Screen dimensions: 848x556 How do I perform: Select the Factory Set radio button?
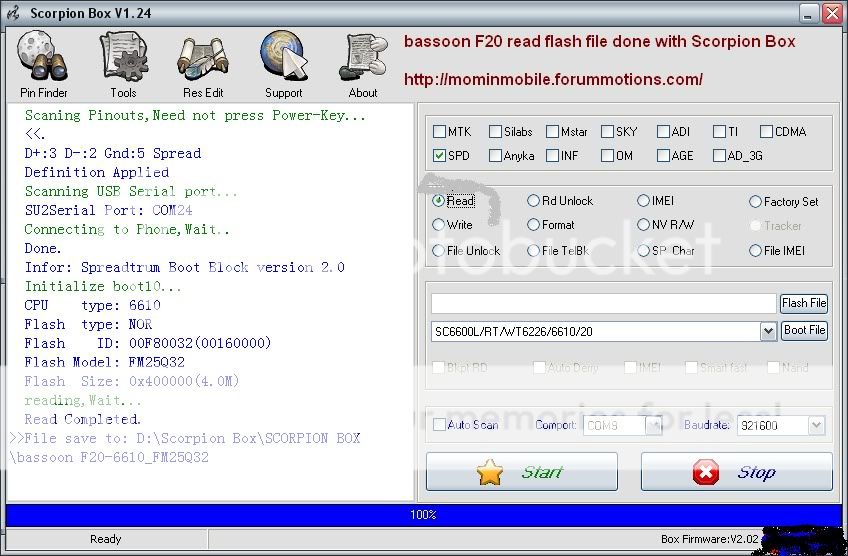755,202
